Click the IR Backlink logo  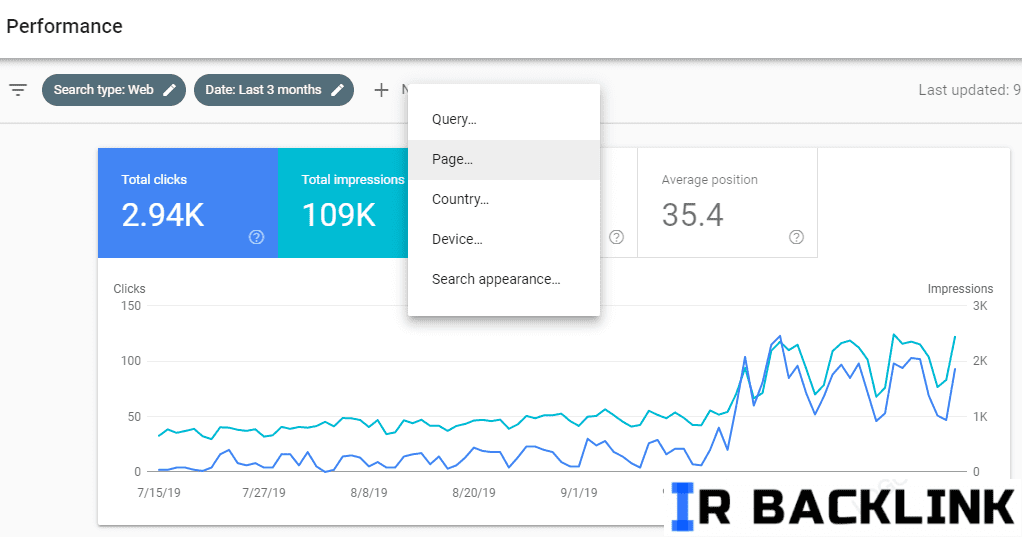tap(843, 506)
